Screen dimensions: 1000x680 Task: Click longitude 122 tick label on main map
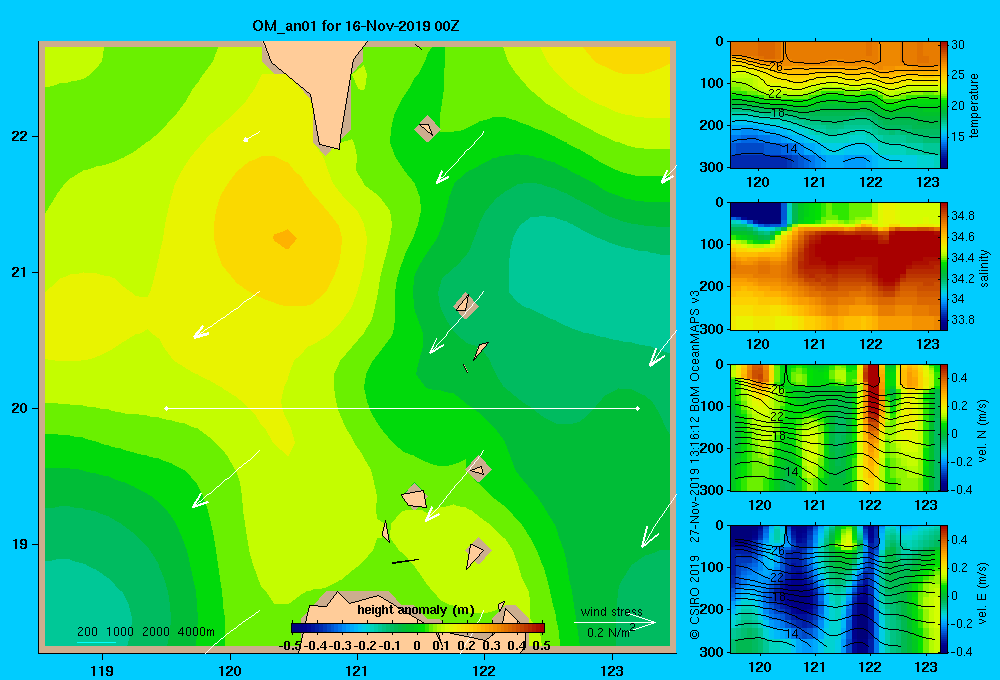coord(484,670)
